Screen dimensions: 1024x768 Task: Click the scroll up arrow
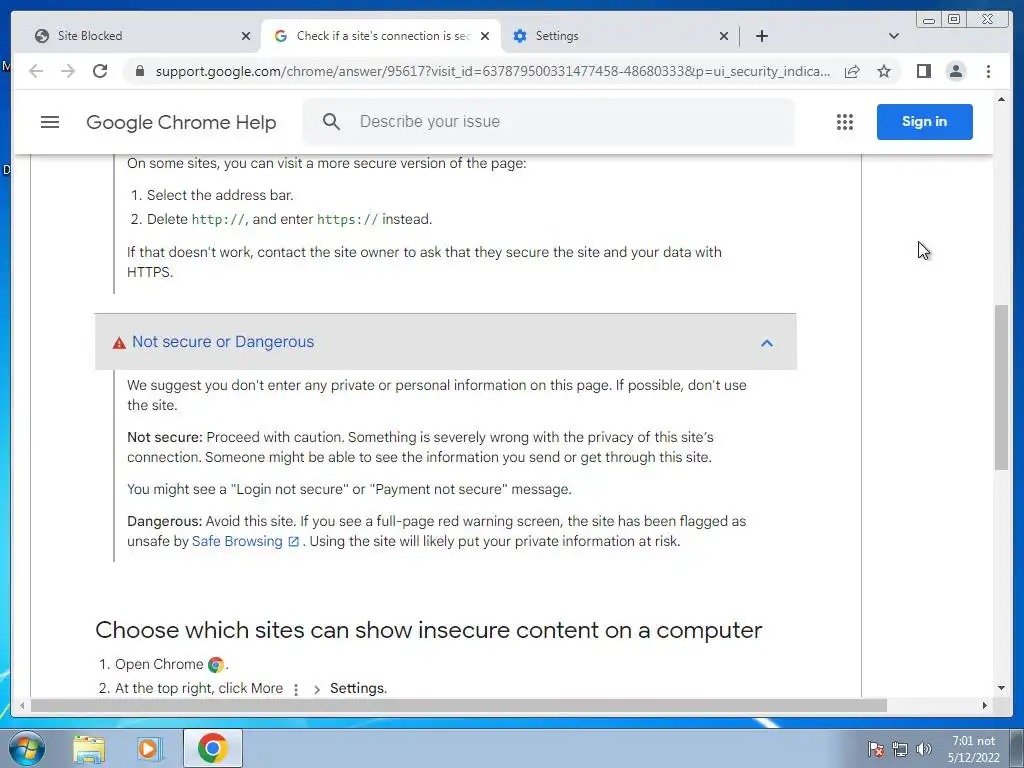pos(1001,99)
